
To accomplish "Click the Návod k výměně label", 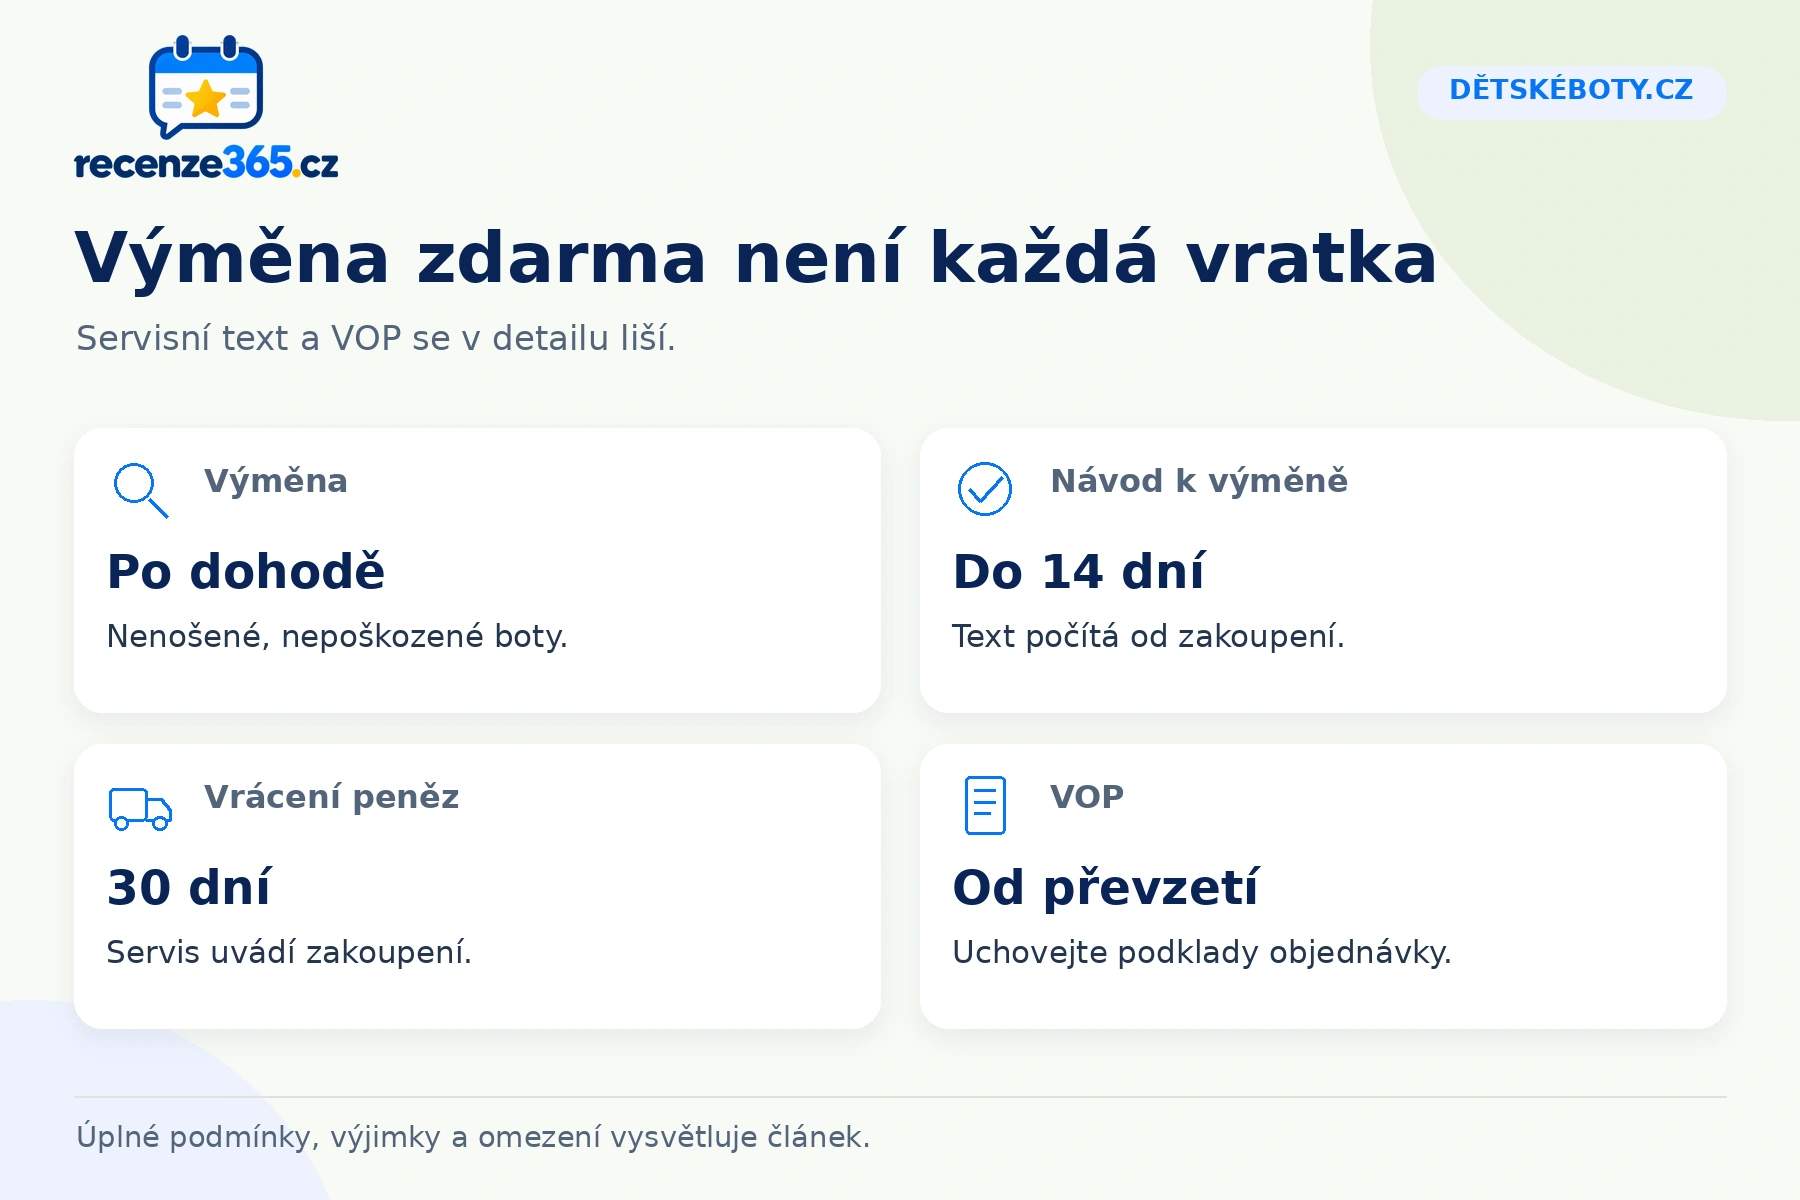I will click(1199, 481).
